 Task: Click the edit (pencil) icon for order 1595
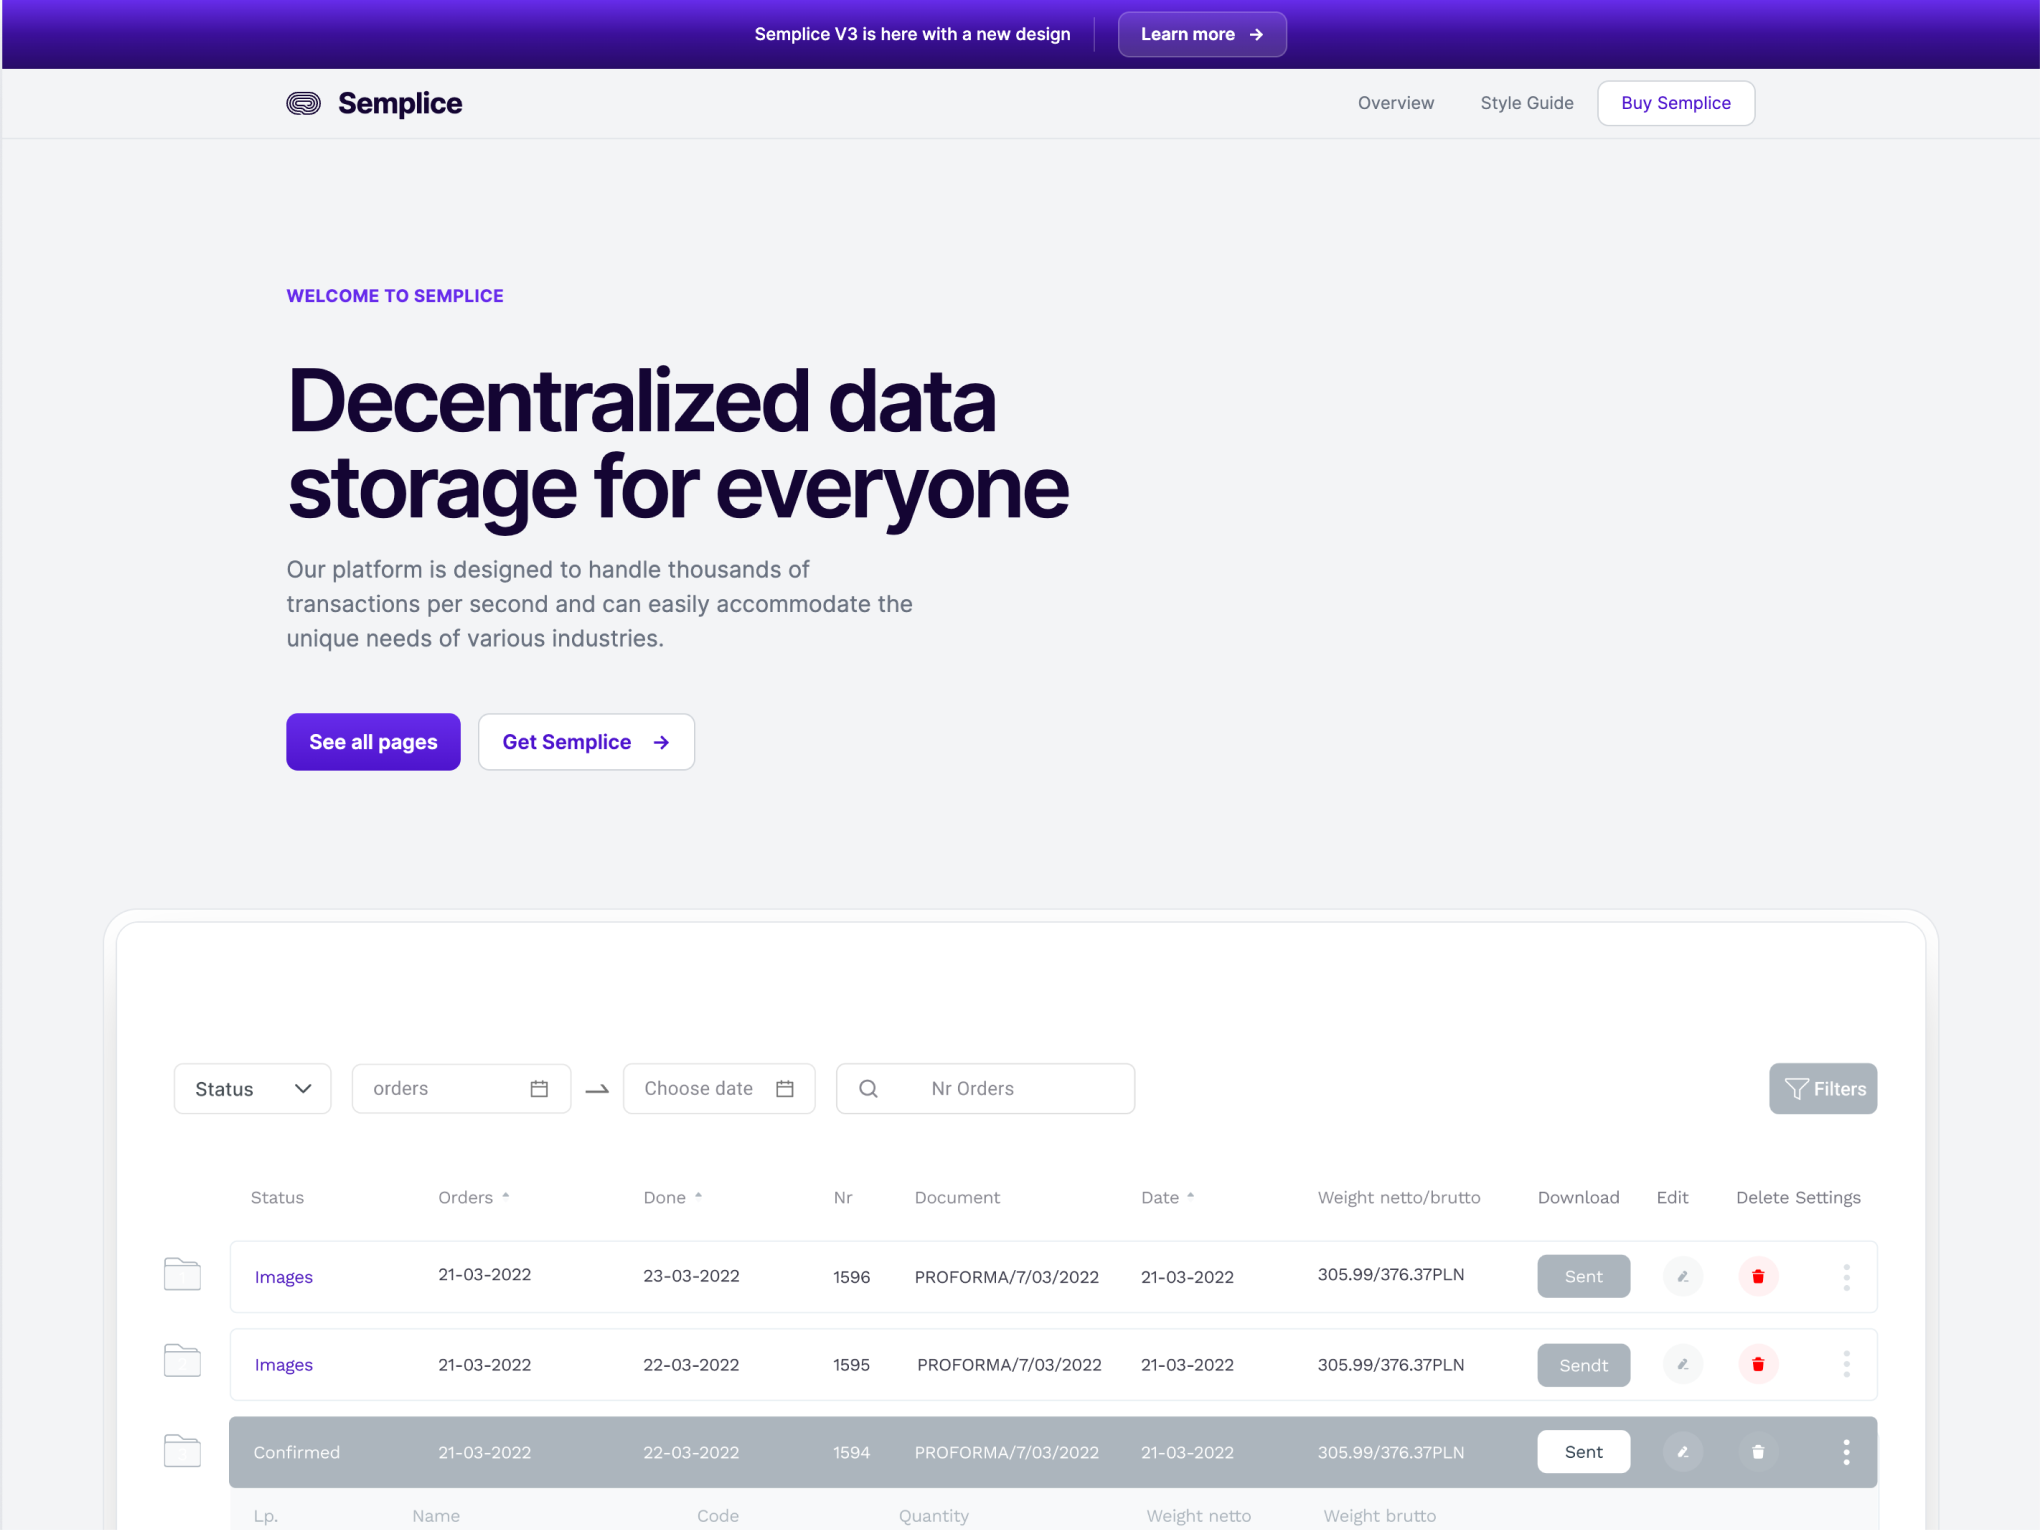[x=1680, y=1364]
